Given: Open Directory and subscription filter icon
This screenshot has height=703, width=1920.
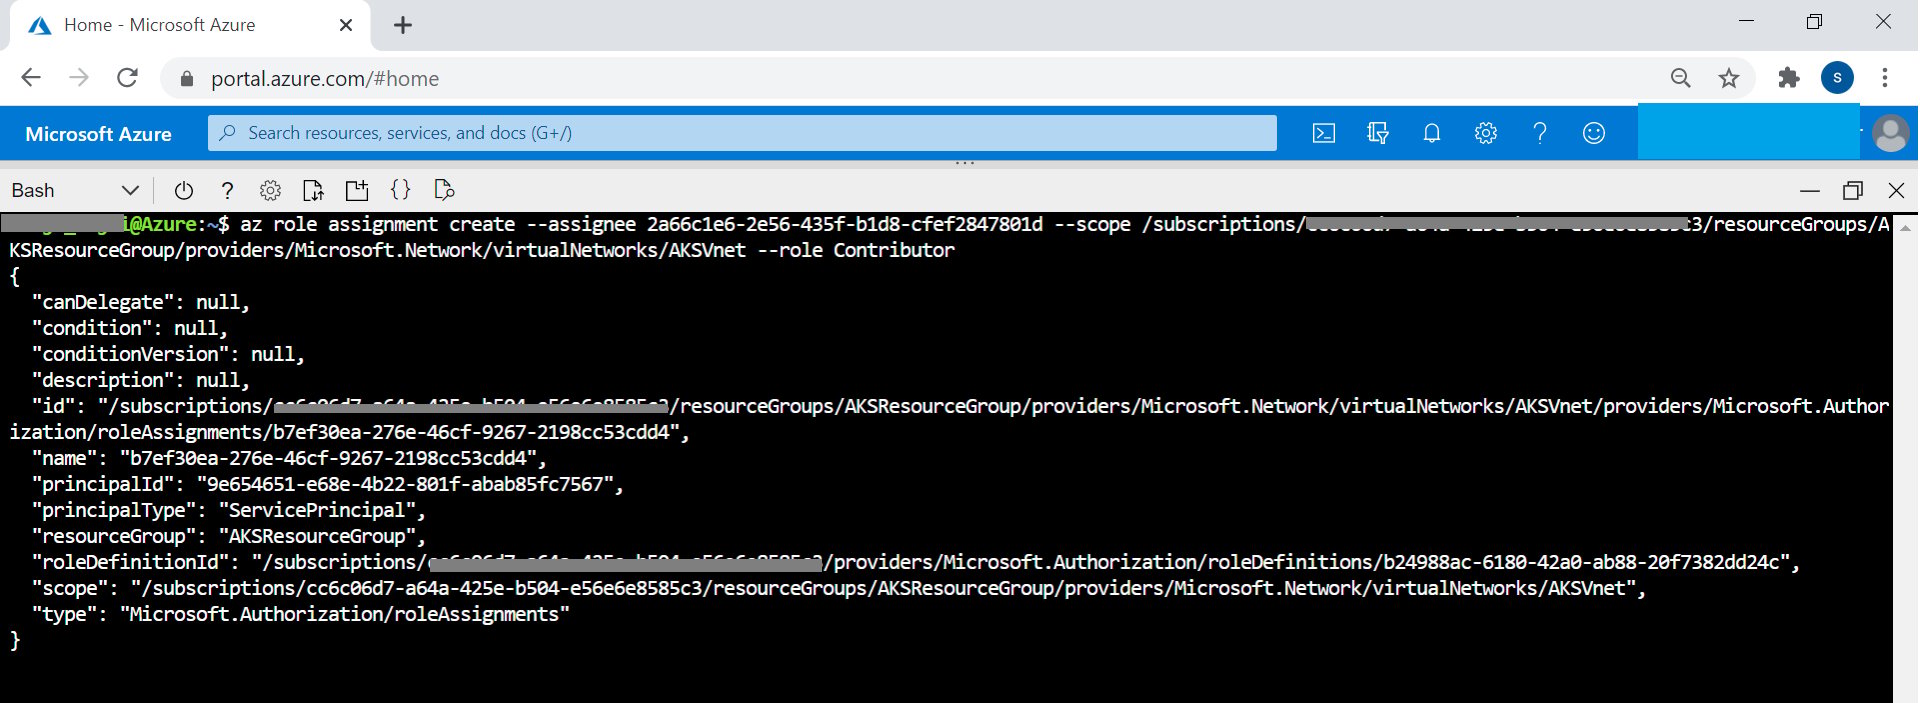Looking at the screenshot, I should point(1378,133).
